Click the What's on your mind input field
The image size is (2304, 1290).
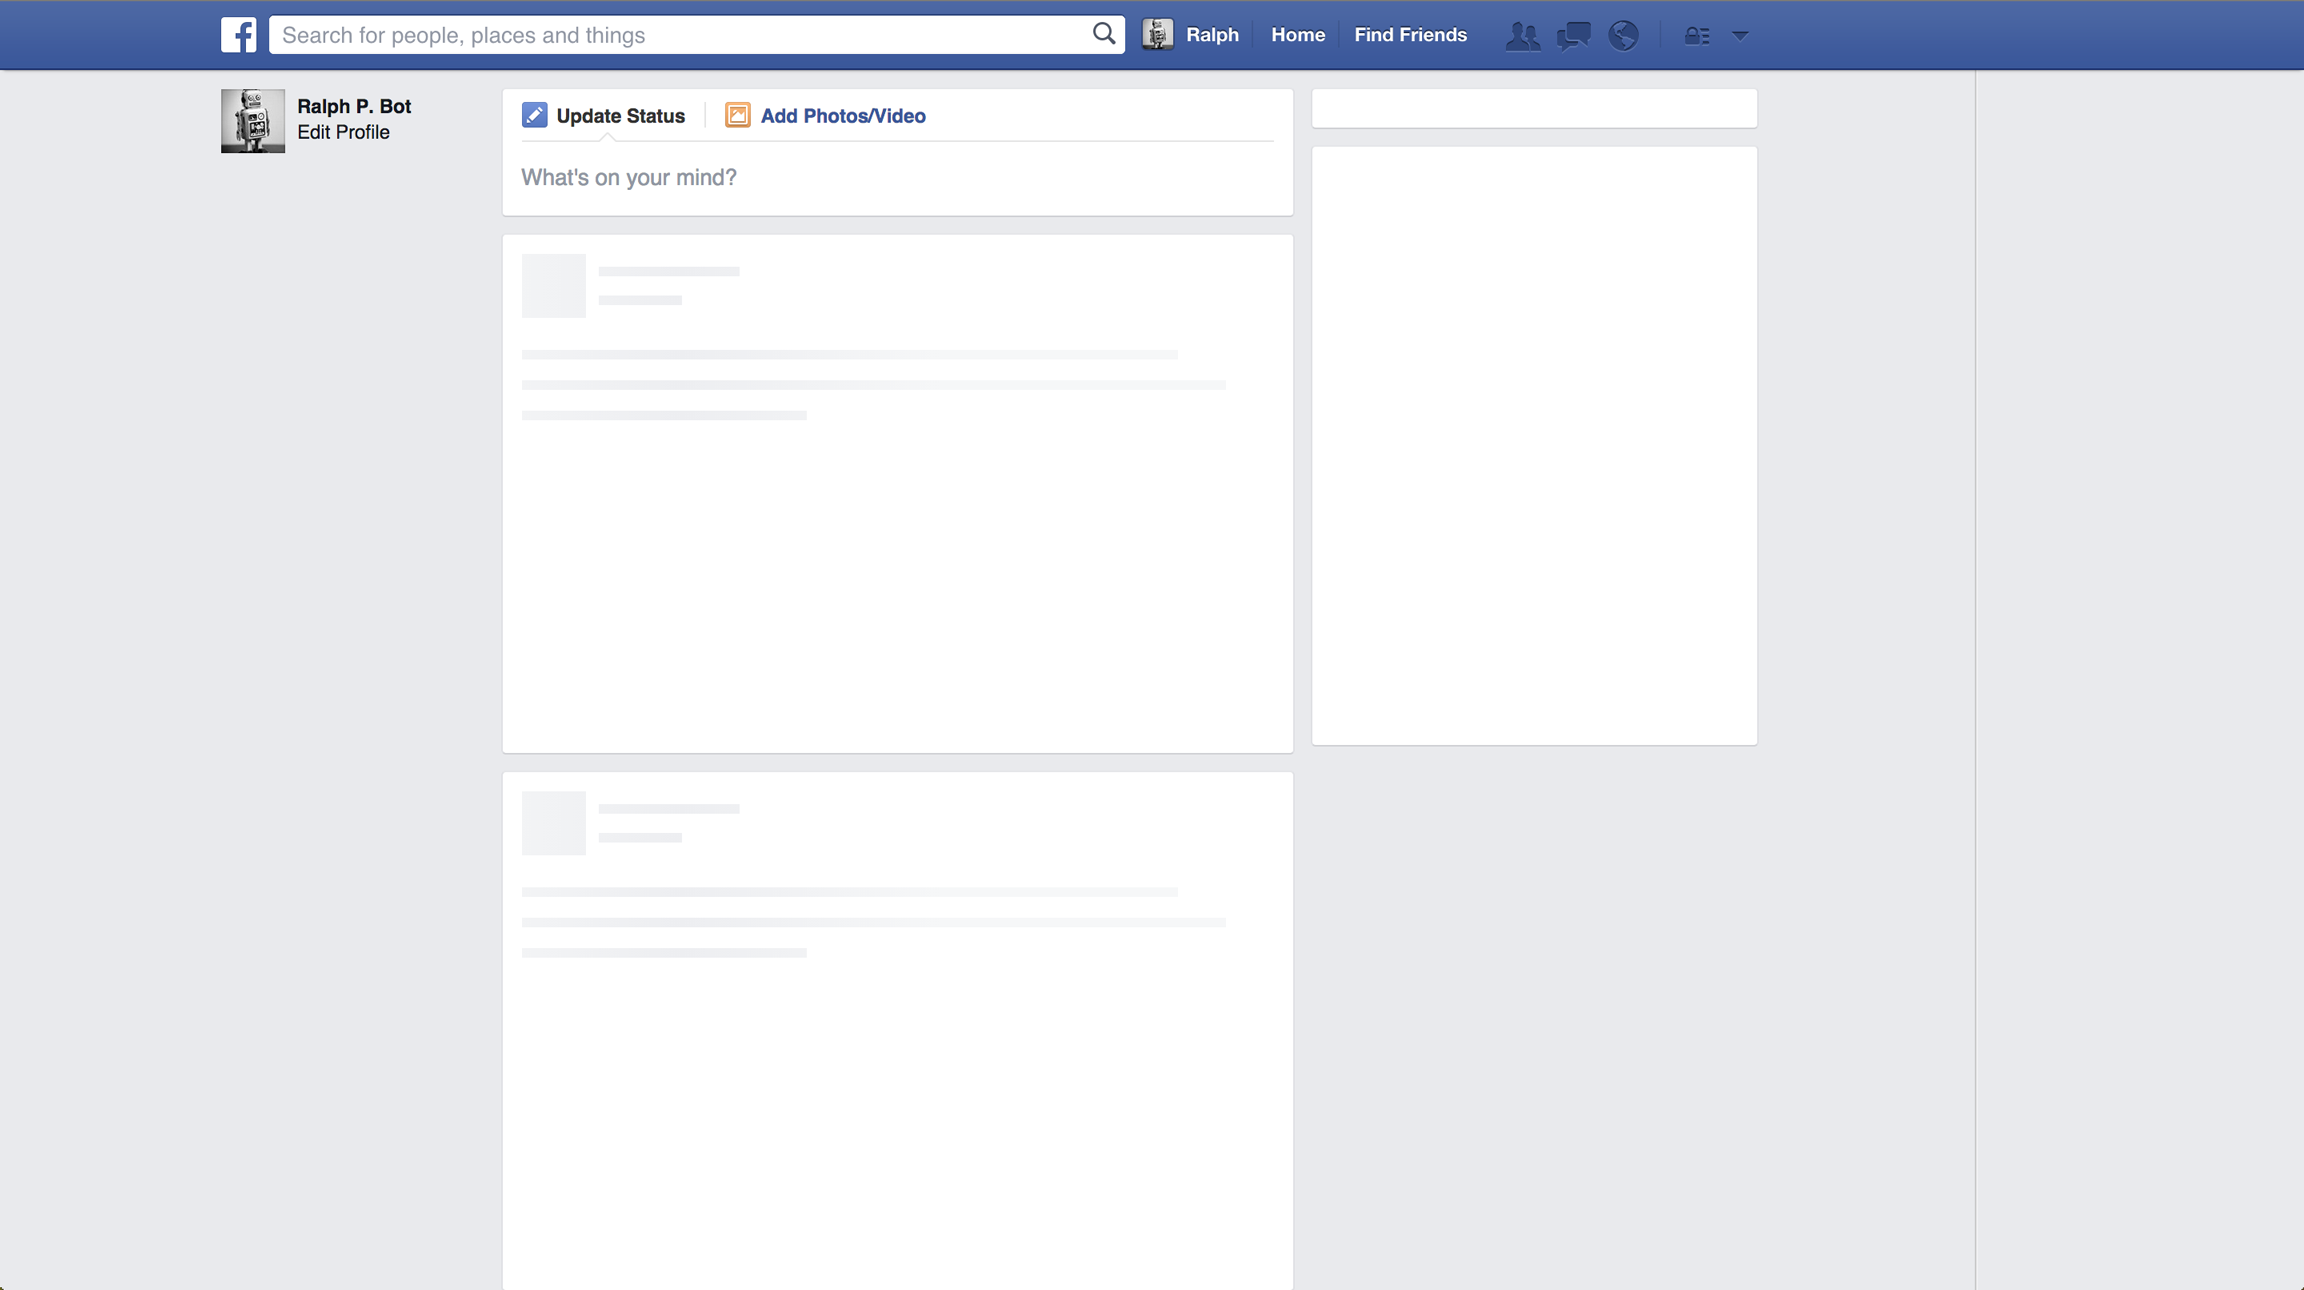[x=897, y=177]
